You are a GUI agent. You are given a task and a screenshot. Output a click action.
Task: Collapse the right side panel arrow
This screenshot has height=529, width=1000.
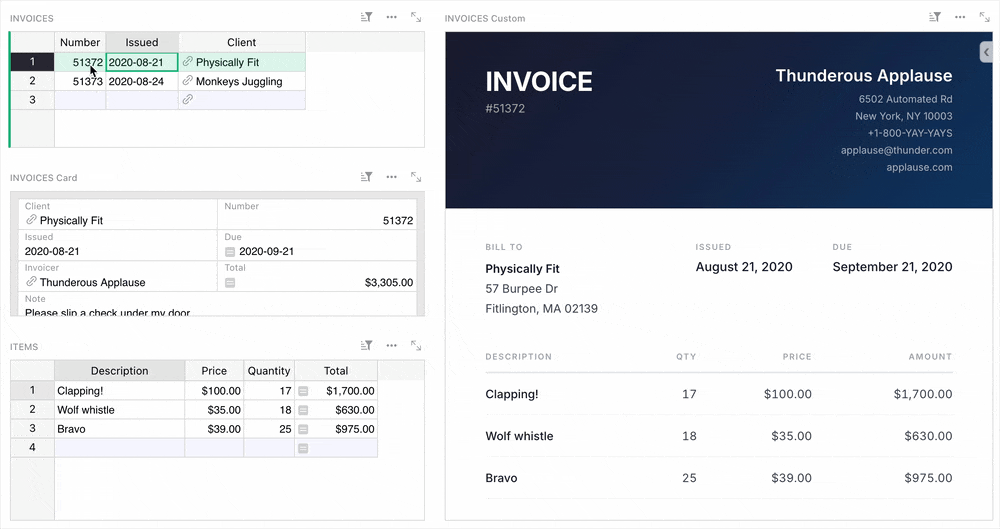[986, 52]
